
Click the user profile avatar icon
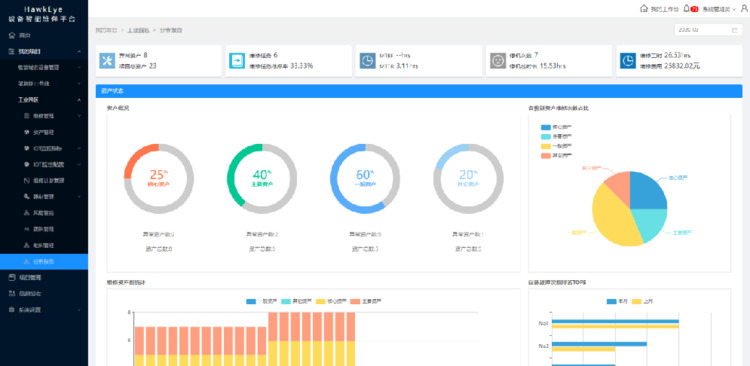(744, 9)
